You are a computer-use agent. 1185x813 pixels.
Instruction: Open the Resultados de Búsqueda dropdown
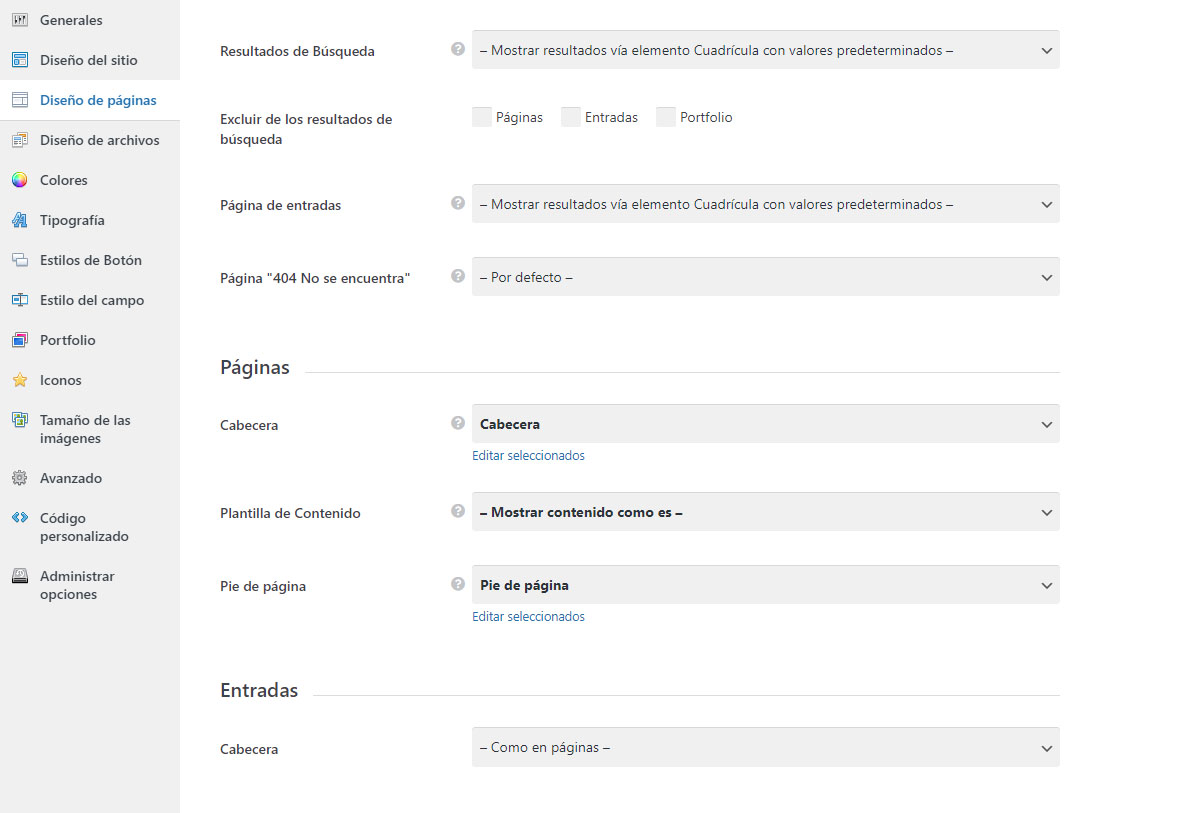click(x=766, y=50)
